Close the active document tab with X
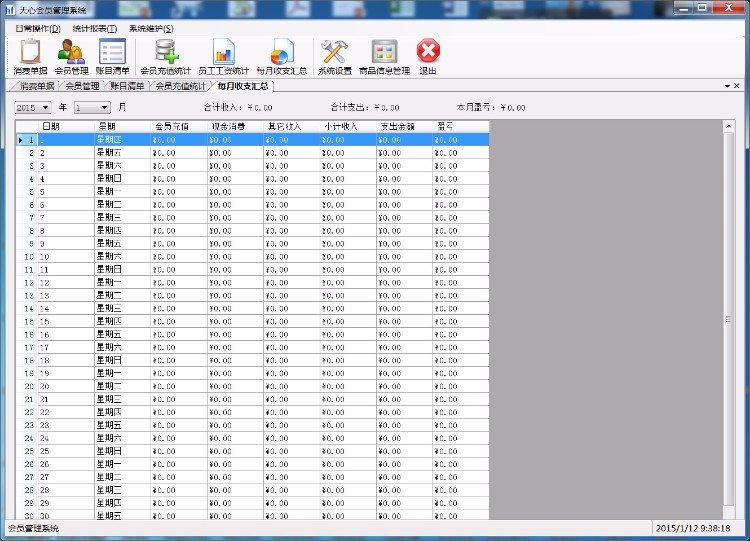This screenshot has width=750, height=541. click(737, 86)
